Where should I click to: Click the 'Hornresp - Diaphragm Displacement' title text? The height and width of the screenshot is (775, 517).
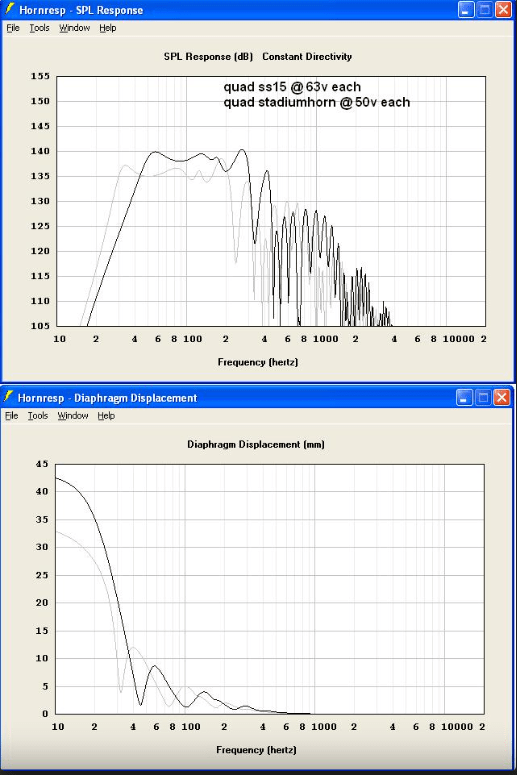107,398
